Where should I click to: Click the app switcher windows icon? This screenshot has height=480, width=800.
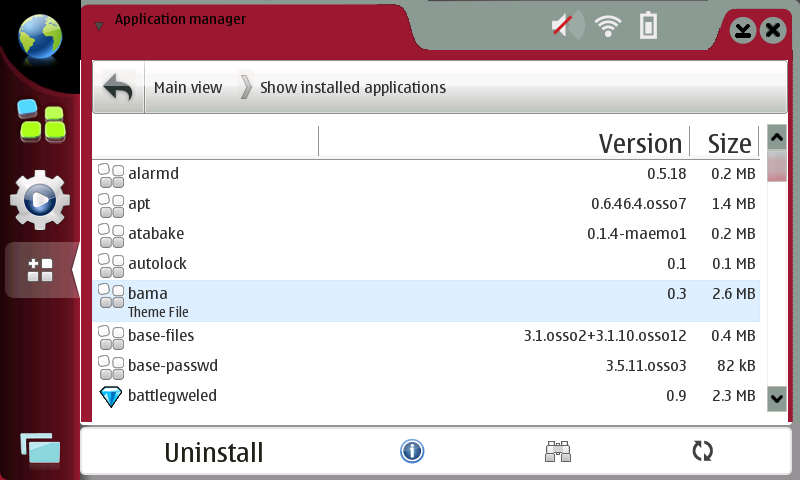point(39,449)
